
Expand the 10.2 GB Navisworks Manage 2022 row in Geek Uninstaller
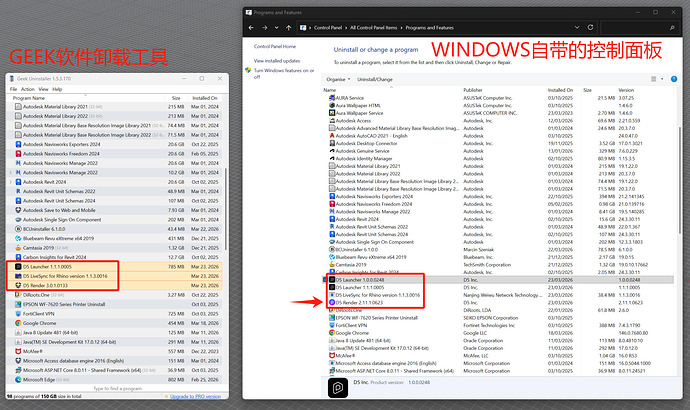click(11, 172)
